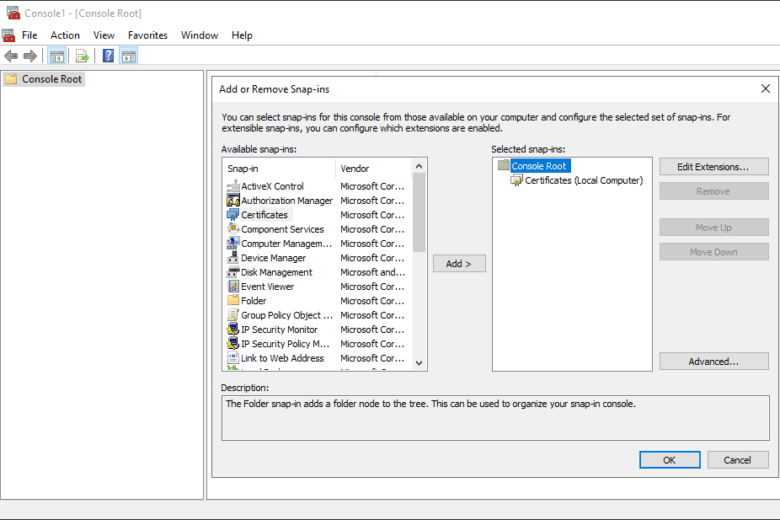The height and width of the screenshot is (520, 780).
Task: Click the Edit Extensions... button
Action: 713,167
